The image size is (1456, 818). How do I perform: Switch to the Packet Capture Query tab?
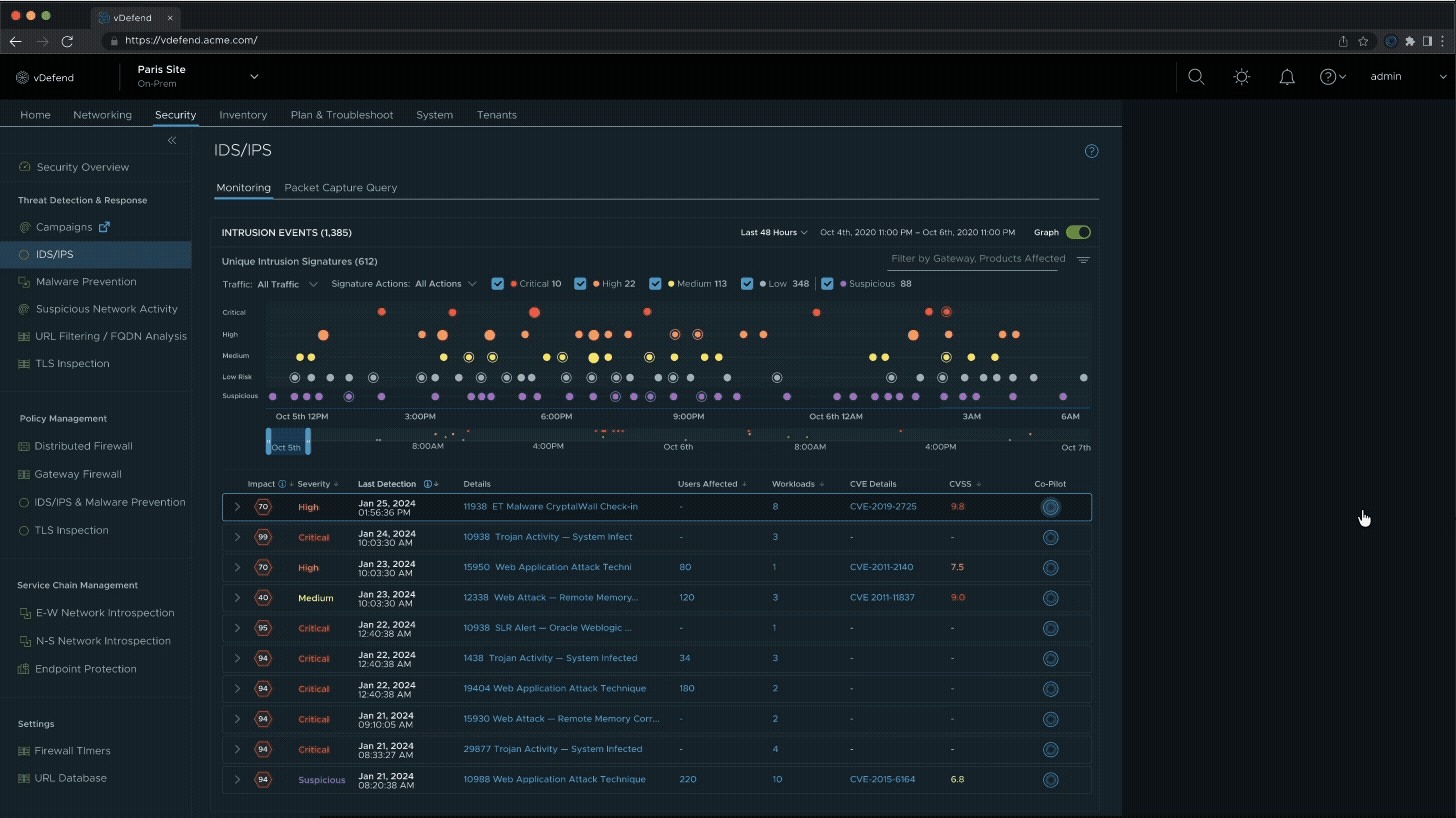tap(341, 188)
